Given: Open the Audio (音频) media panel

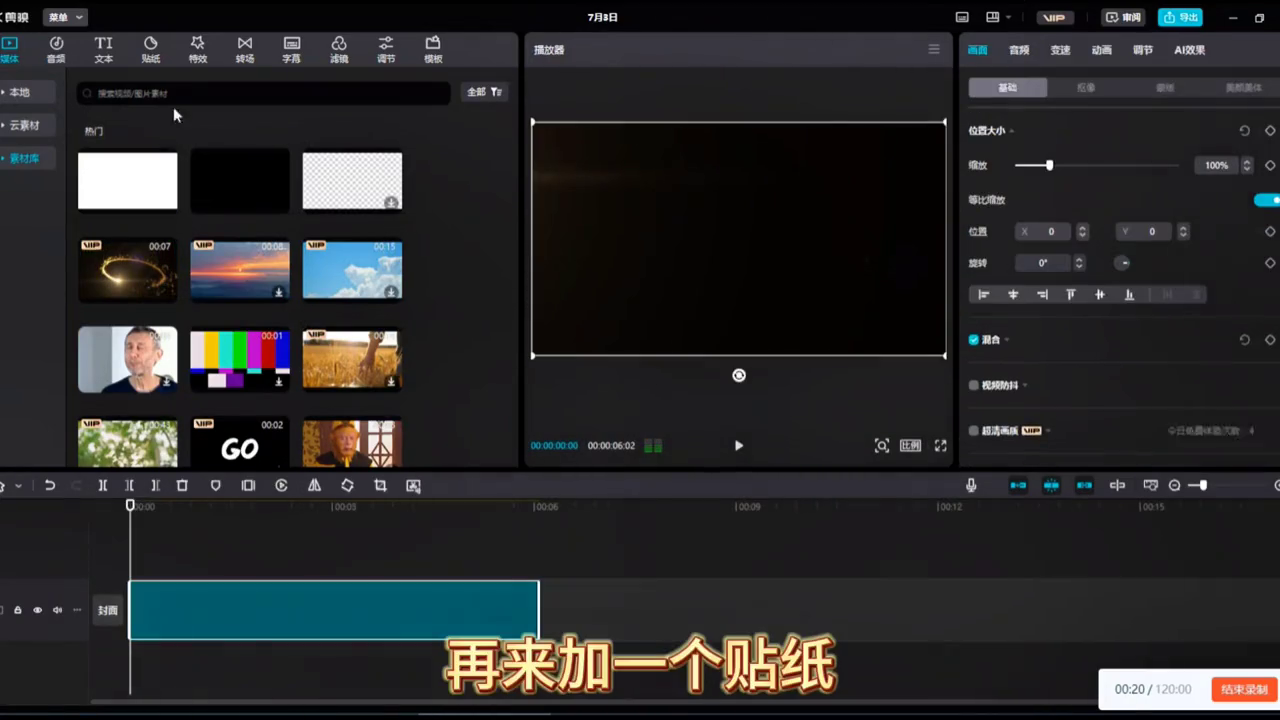Looking at the screenshot, I should 56,50.
